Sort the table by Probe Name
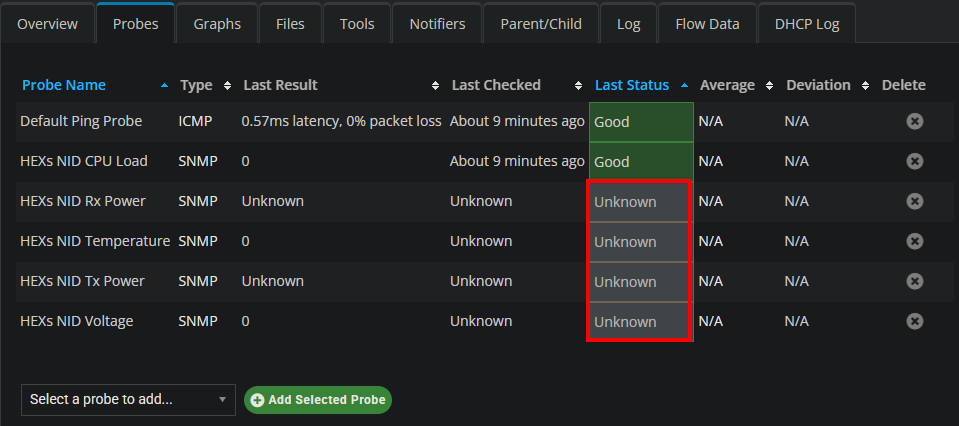The image size is (959, 426). tap(63, 85)
